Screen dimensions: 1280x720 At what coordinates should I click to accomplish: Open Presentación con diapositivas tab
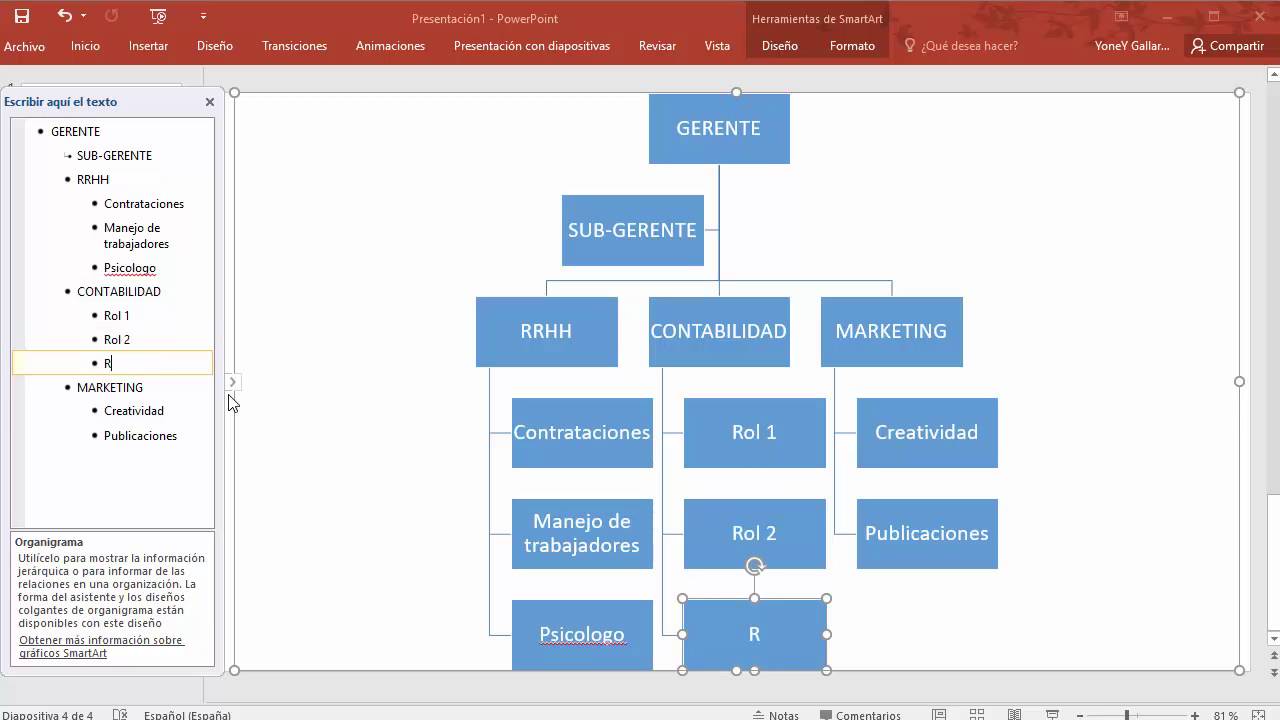pos(532,46)
